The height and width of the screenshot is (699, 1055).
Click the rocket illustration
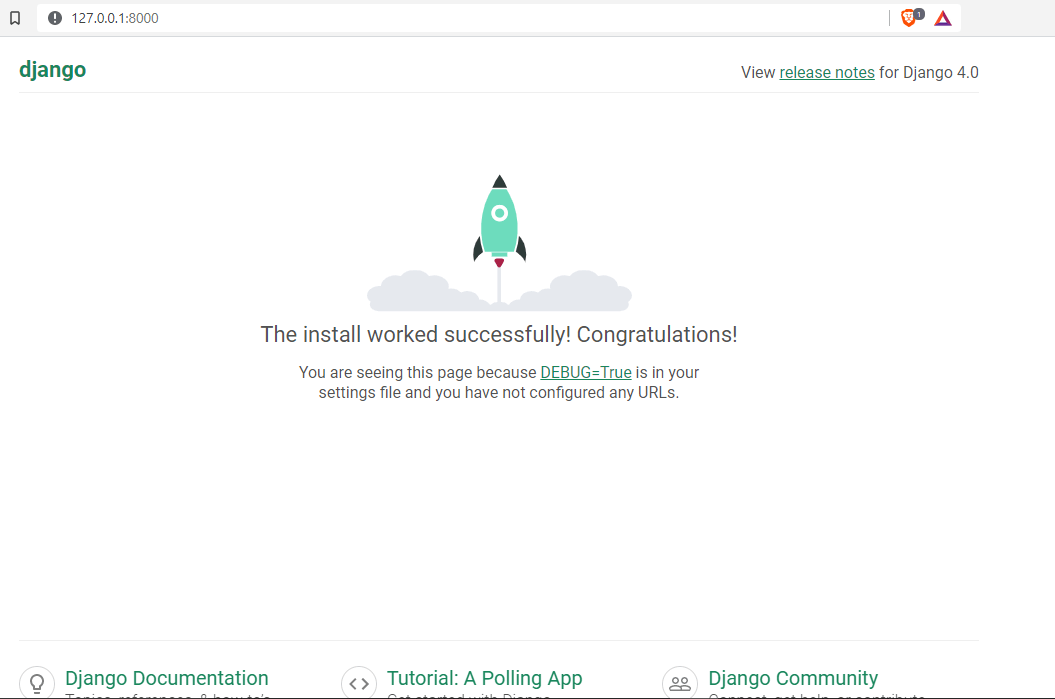tap(499, 243)
